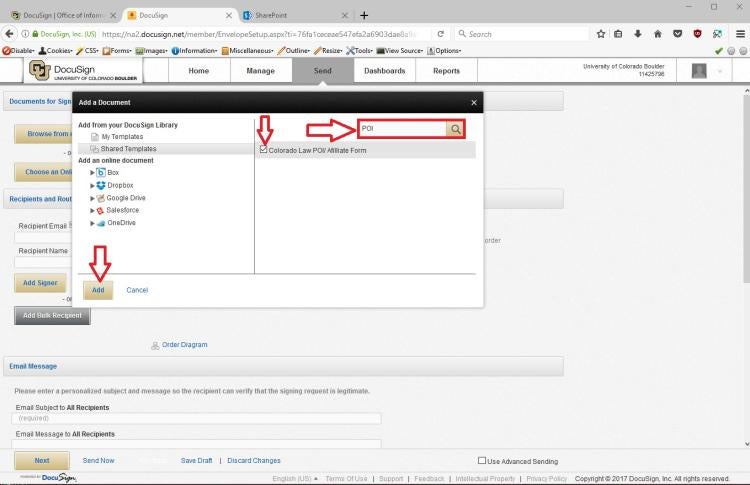The width and height of the screenshot is (750, 485).
Task: Click the Send Now link
Action: click(99, 460)
